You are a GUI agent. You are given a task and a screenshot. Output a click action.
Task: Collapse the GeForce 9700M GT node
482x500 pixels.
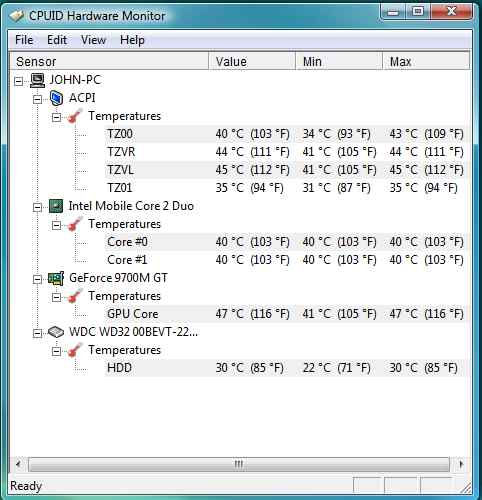tap(38, 279)
